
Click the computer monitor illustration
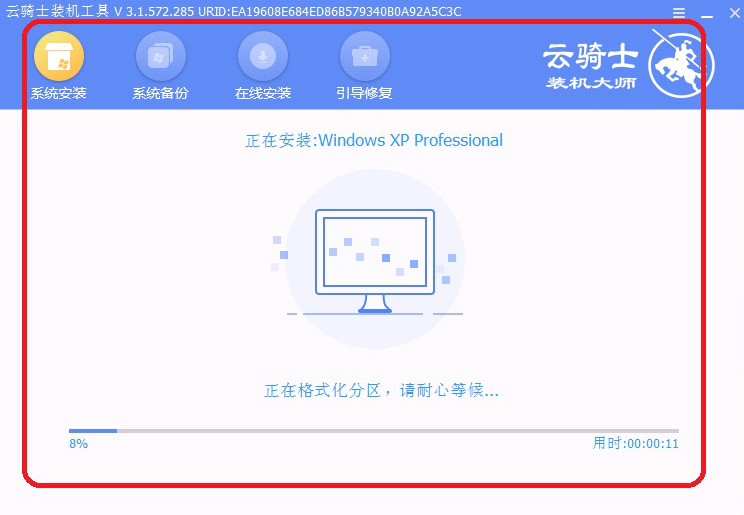(375, 261)
